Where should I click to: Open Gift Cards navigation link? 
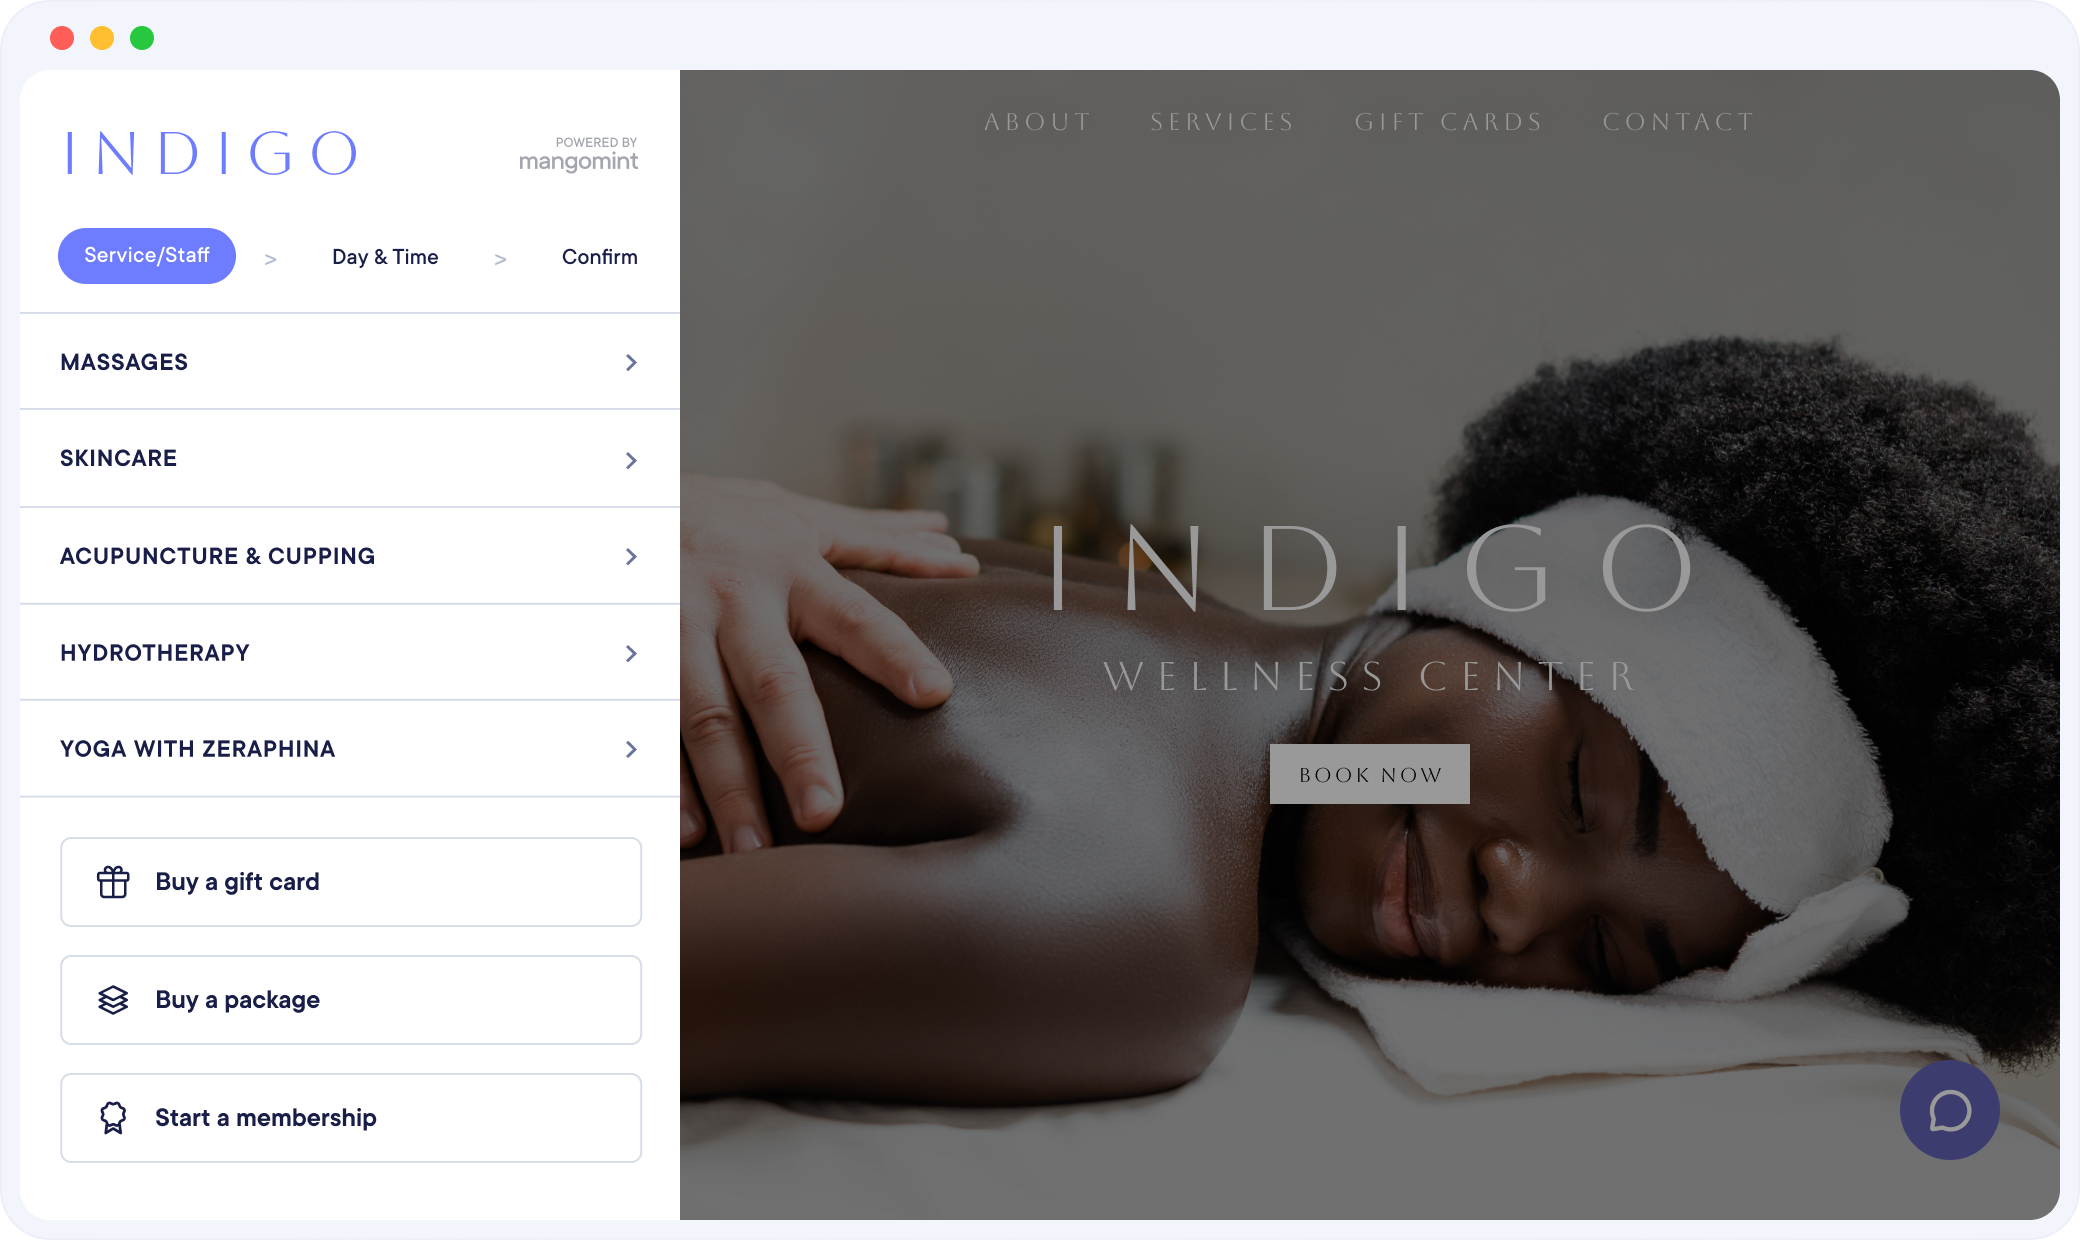tap(1449, 122)
